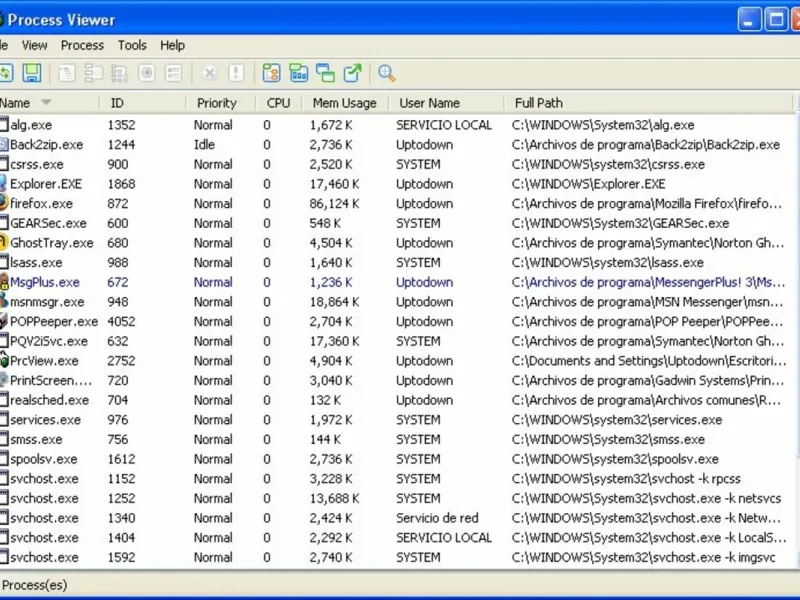Click process ID 1340 of svchost.exe

tap(121, 518)
